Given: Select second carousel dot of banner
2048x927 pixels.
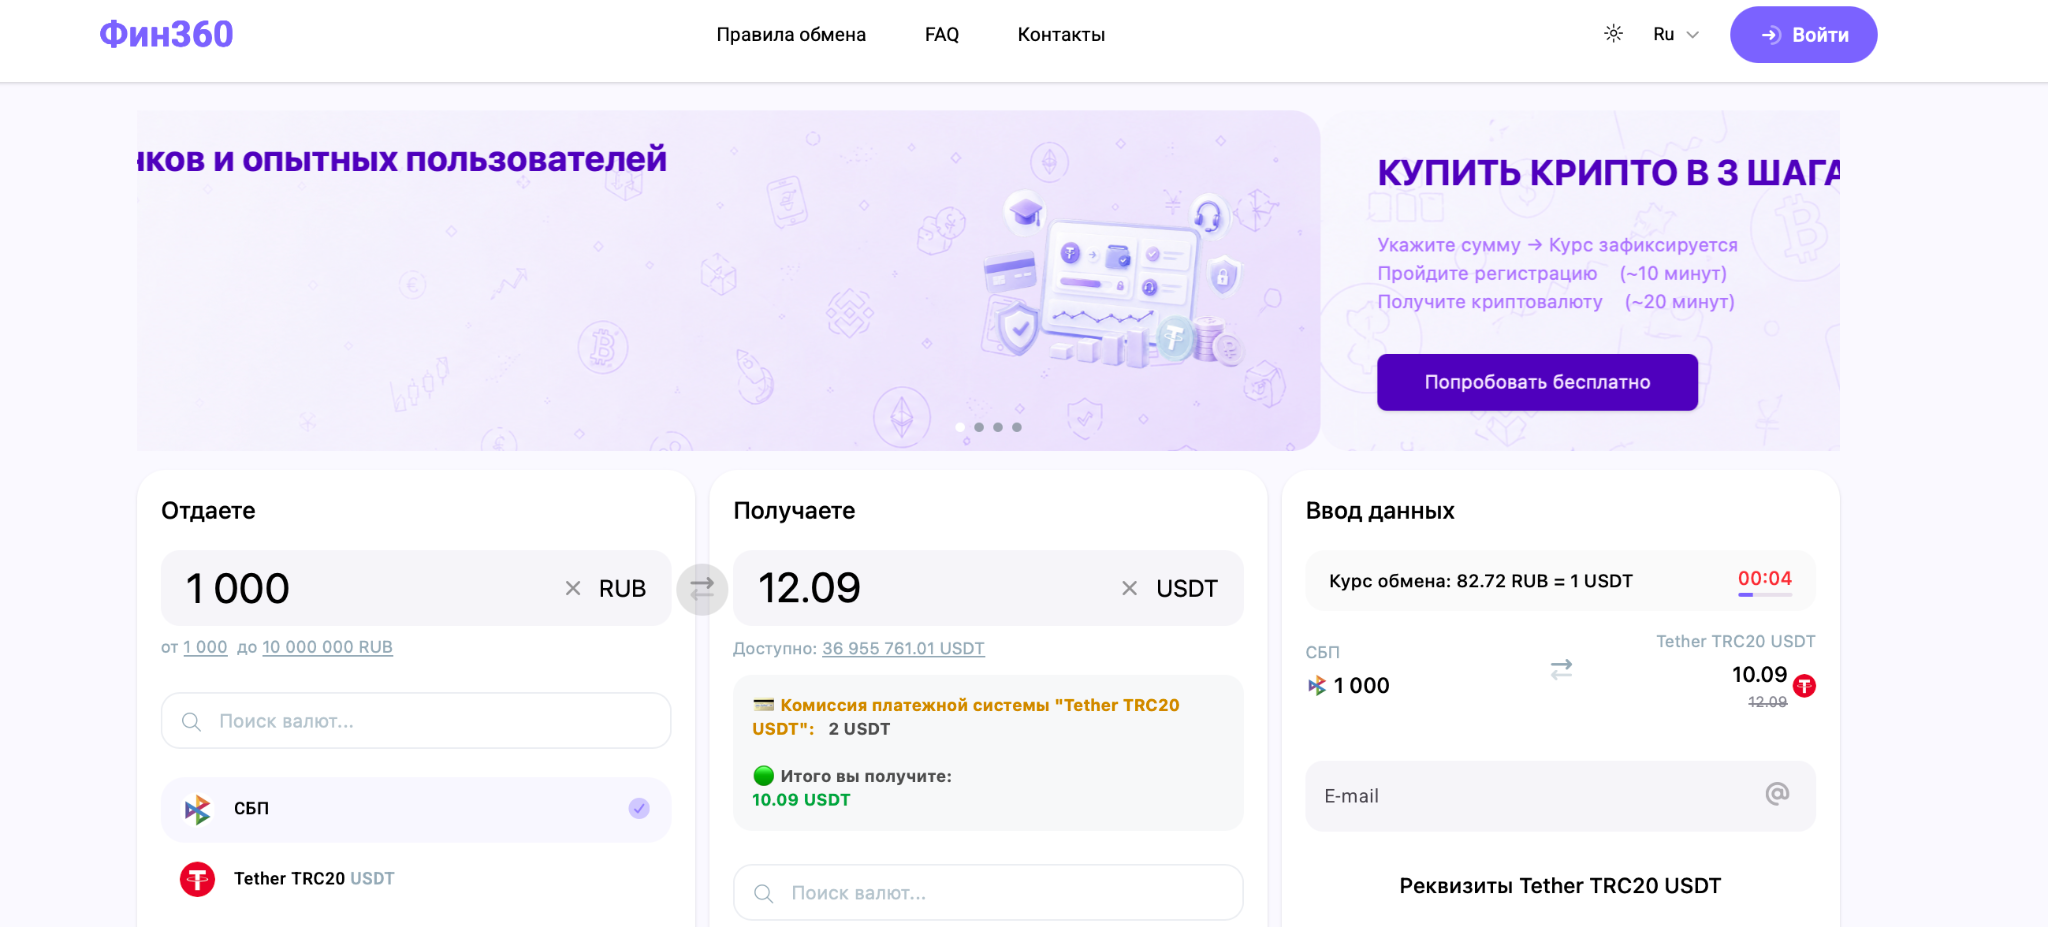Looking at the screenshot, I should [x=979, y=427].
